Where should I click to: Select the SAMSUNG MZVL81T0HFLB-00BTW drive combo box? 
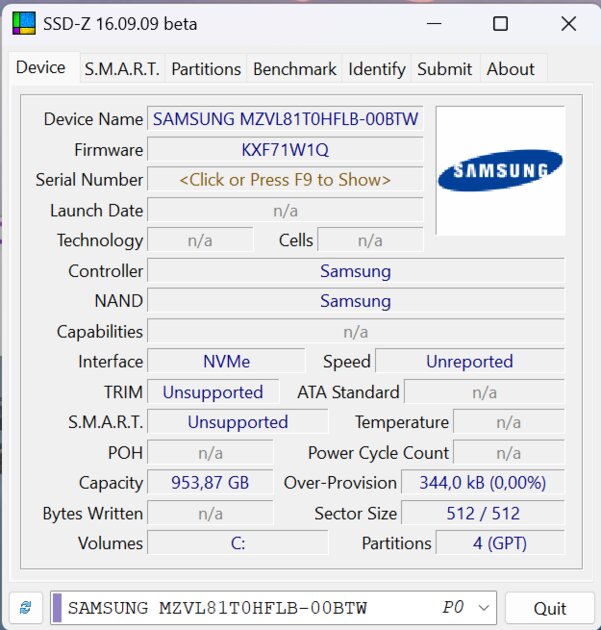coord(274,608)
